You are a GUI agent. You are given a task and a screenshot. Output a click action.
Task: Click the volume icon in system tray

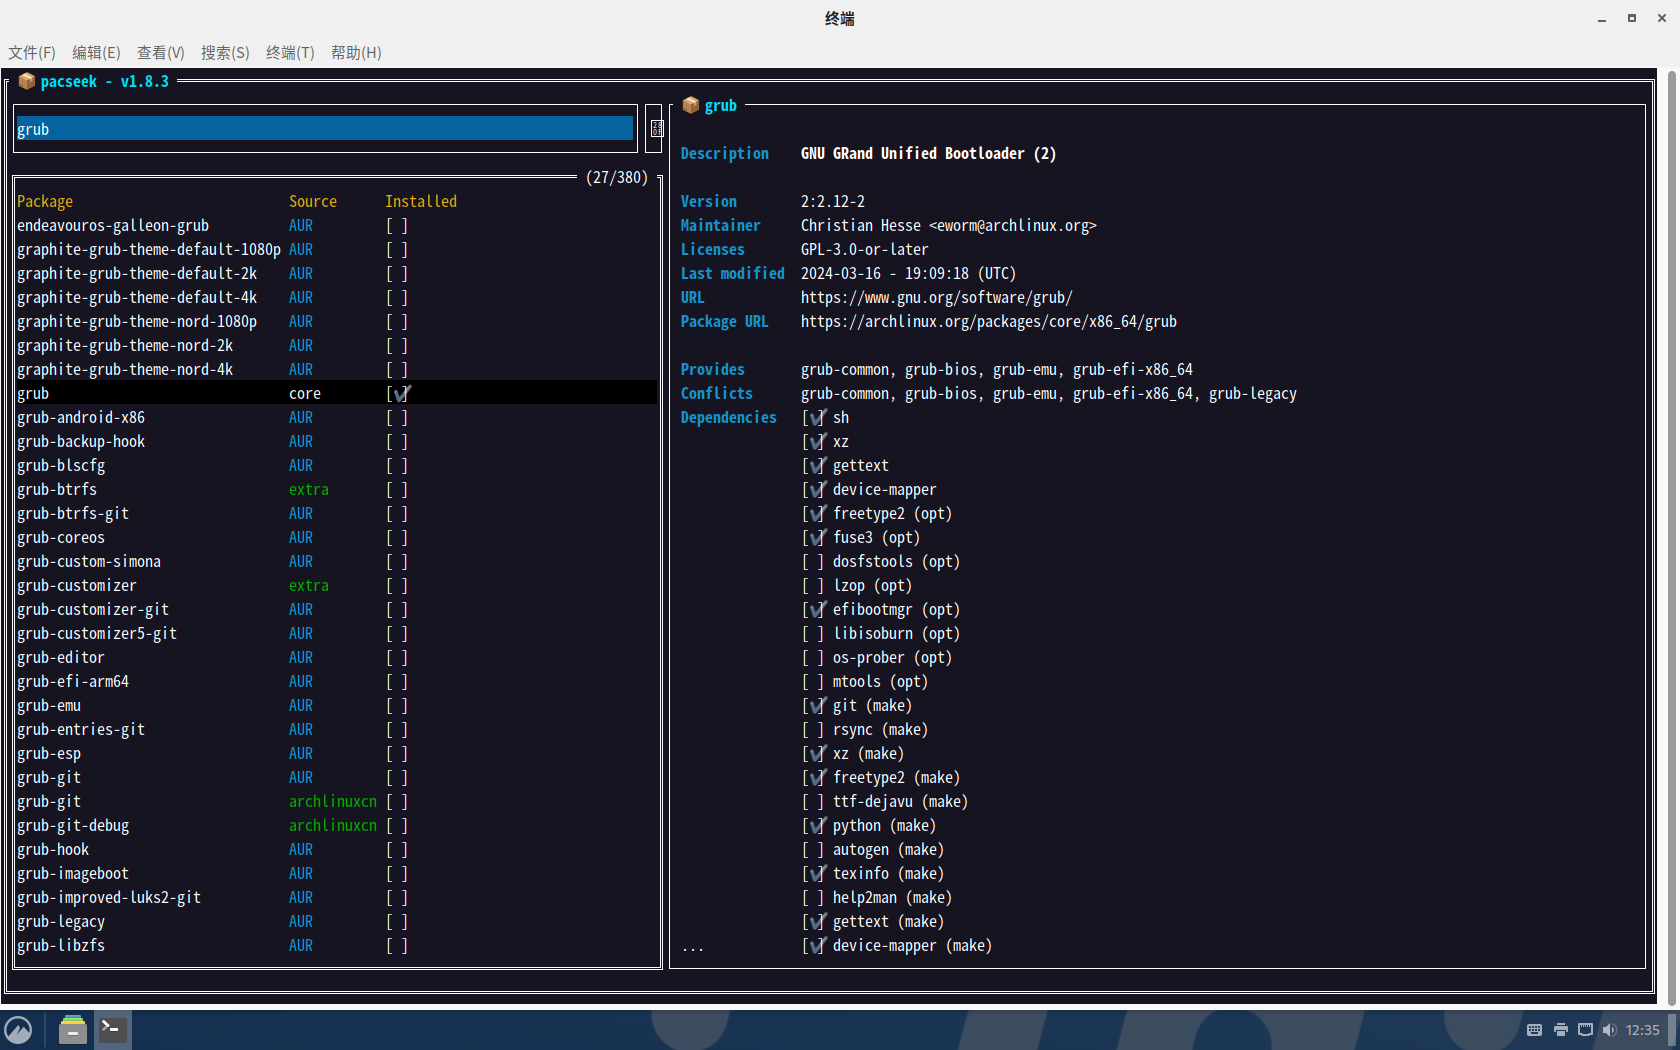(1609, 1030)
